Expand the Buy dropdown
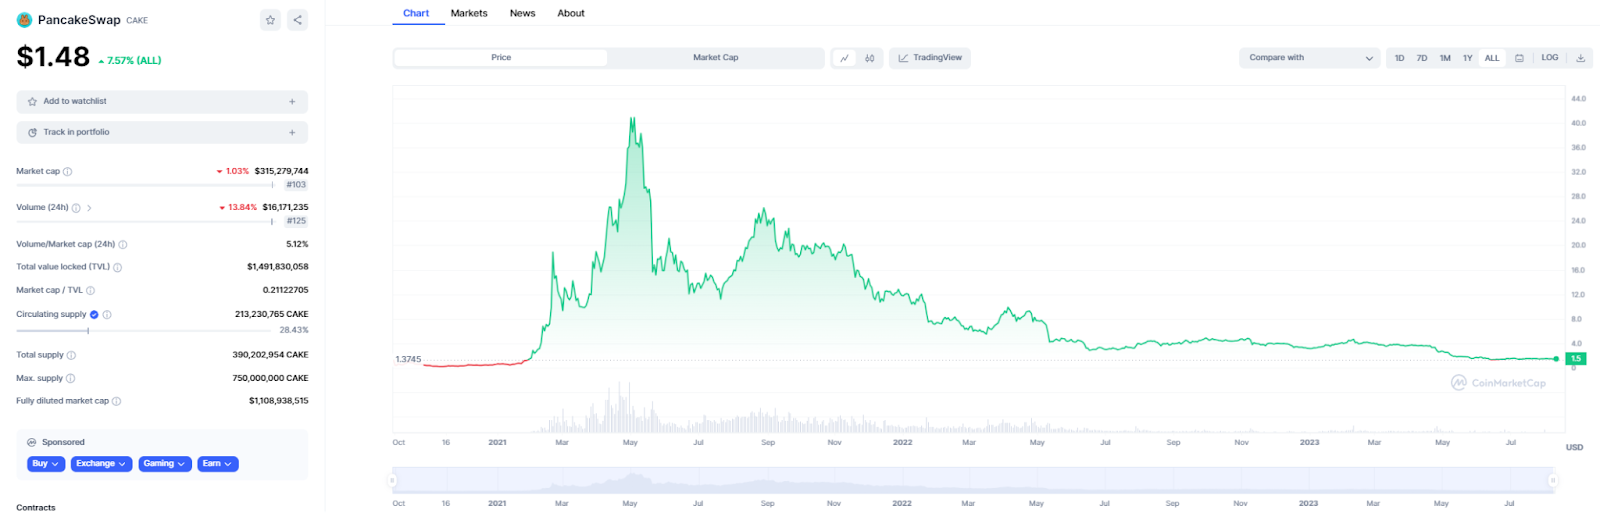This screenshot has width=1600, height=513. coord(46,464)
